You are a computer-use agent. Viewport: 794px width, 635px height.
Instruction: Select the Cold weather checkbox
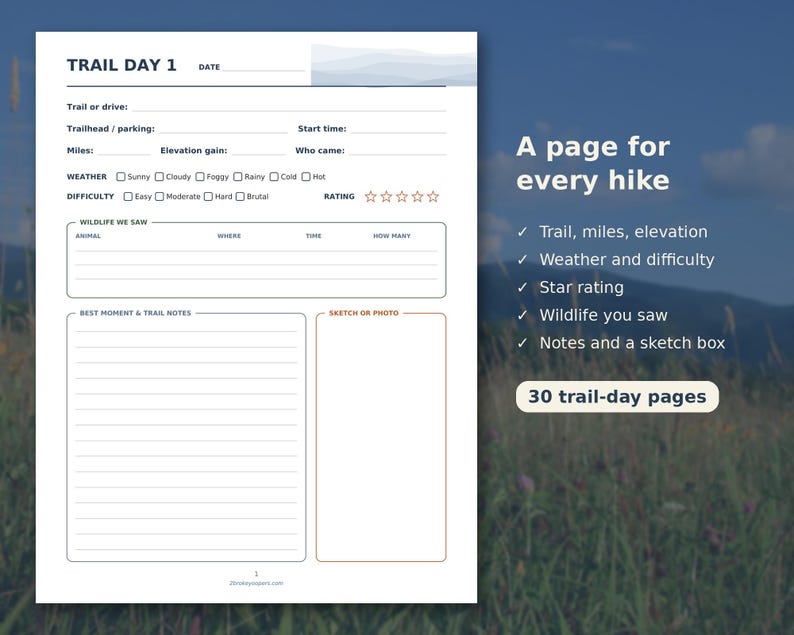click(x=274, y=177)
